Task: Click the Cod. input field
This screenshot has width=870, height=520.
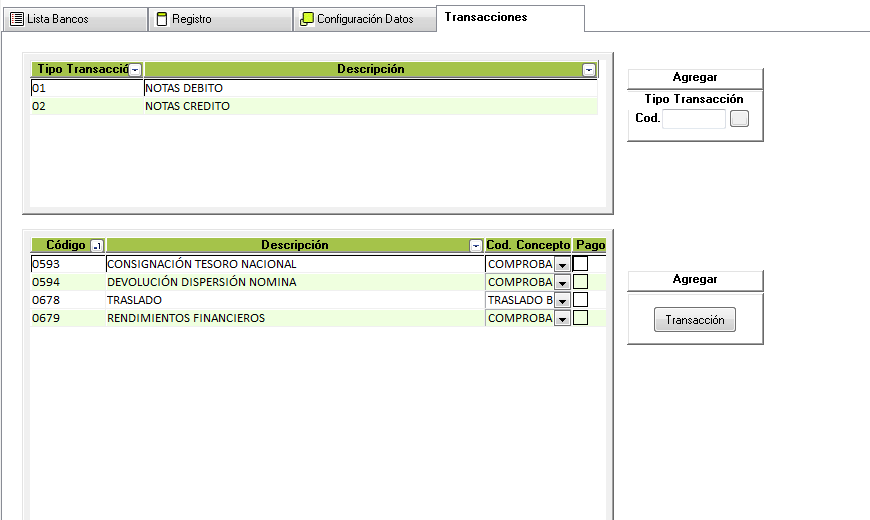Action: point(693,119)
